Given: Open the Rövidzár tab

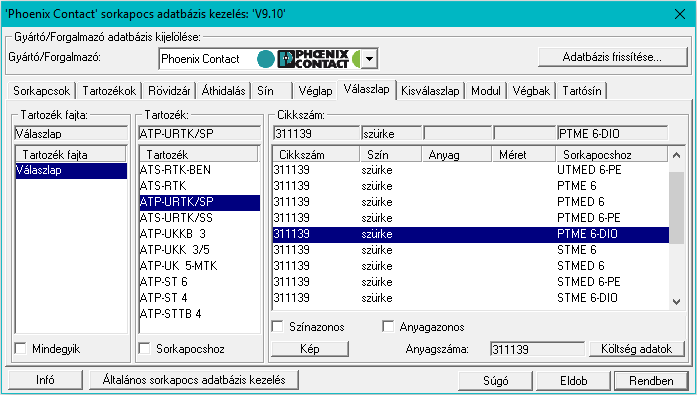Looking at the screenshot, I should coord(169,91).
